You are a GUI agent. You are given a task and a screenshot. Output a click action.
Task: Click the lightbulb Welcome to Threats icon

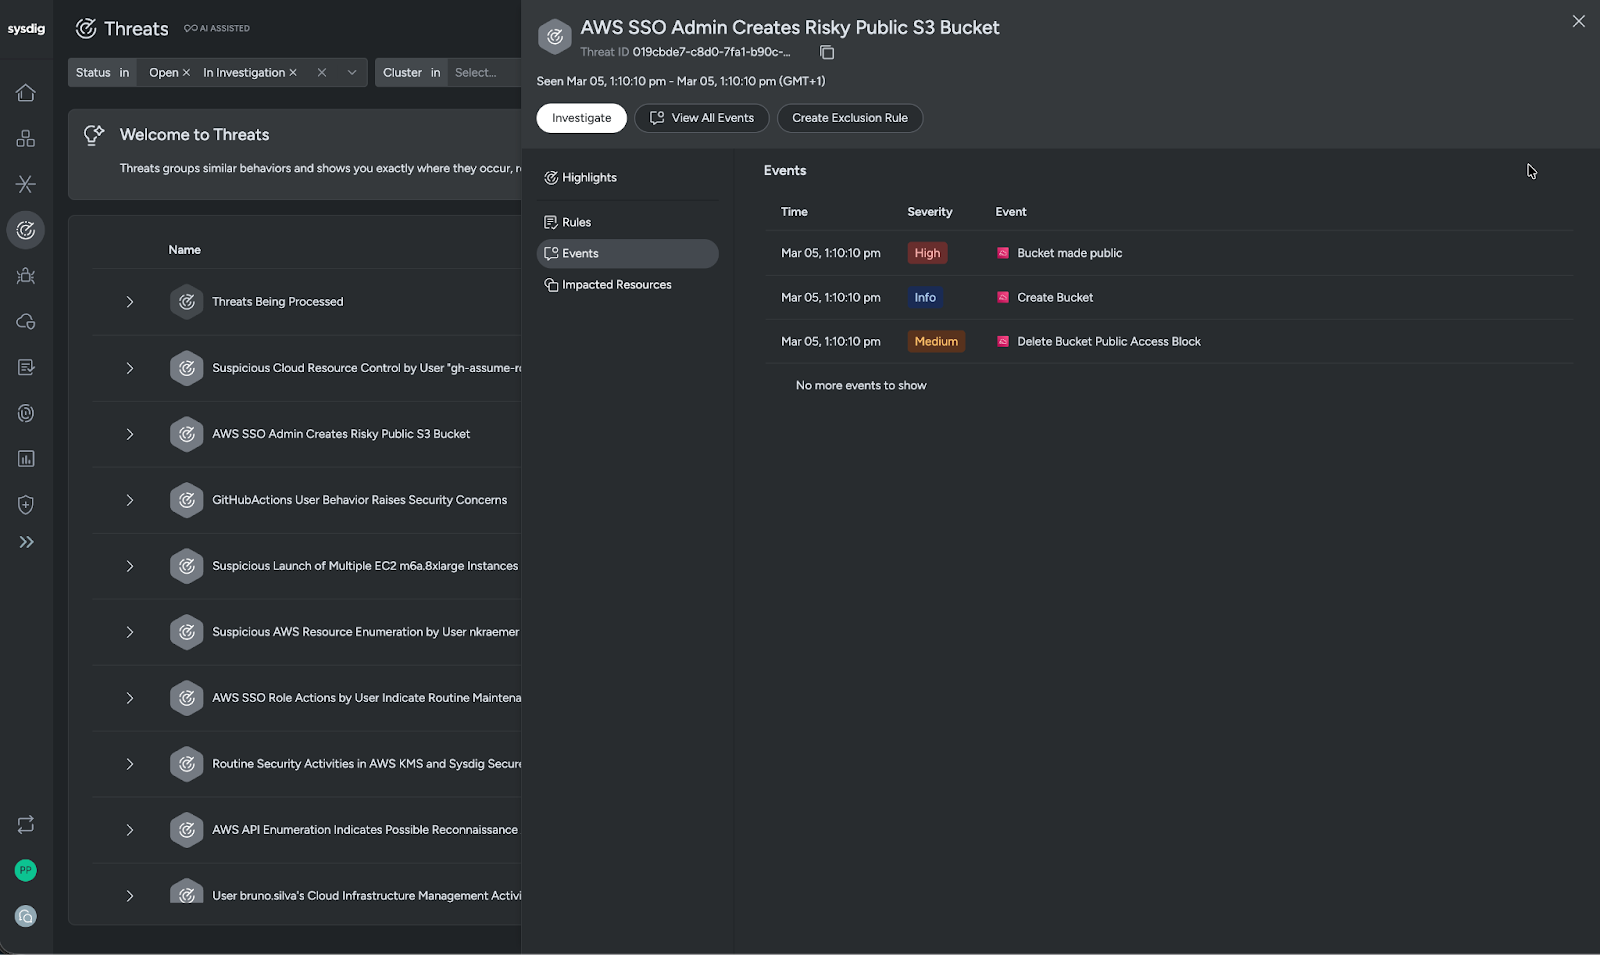[94, 135]
